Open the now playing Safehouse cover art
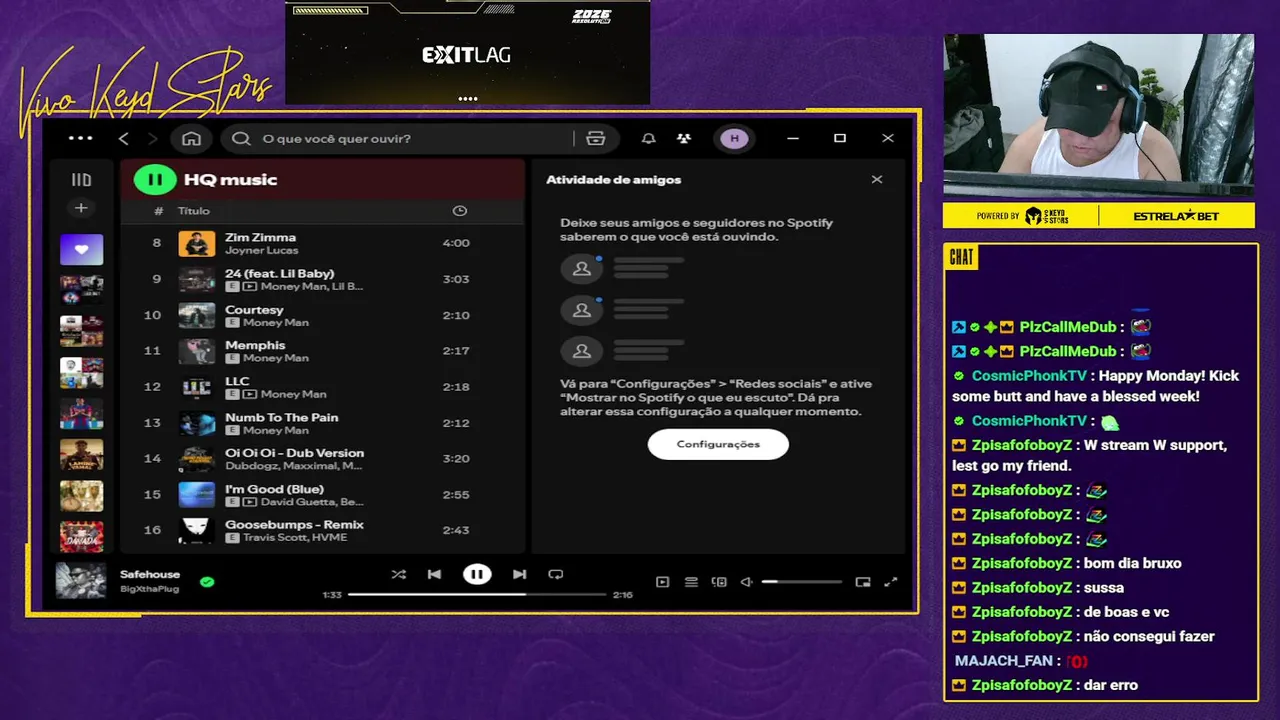Image resolution: width=1280 pixels, height=720 pixels. click(x=80, y=581)
